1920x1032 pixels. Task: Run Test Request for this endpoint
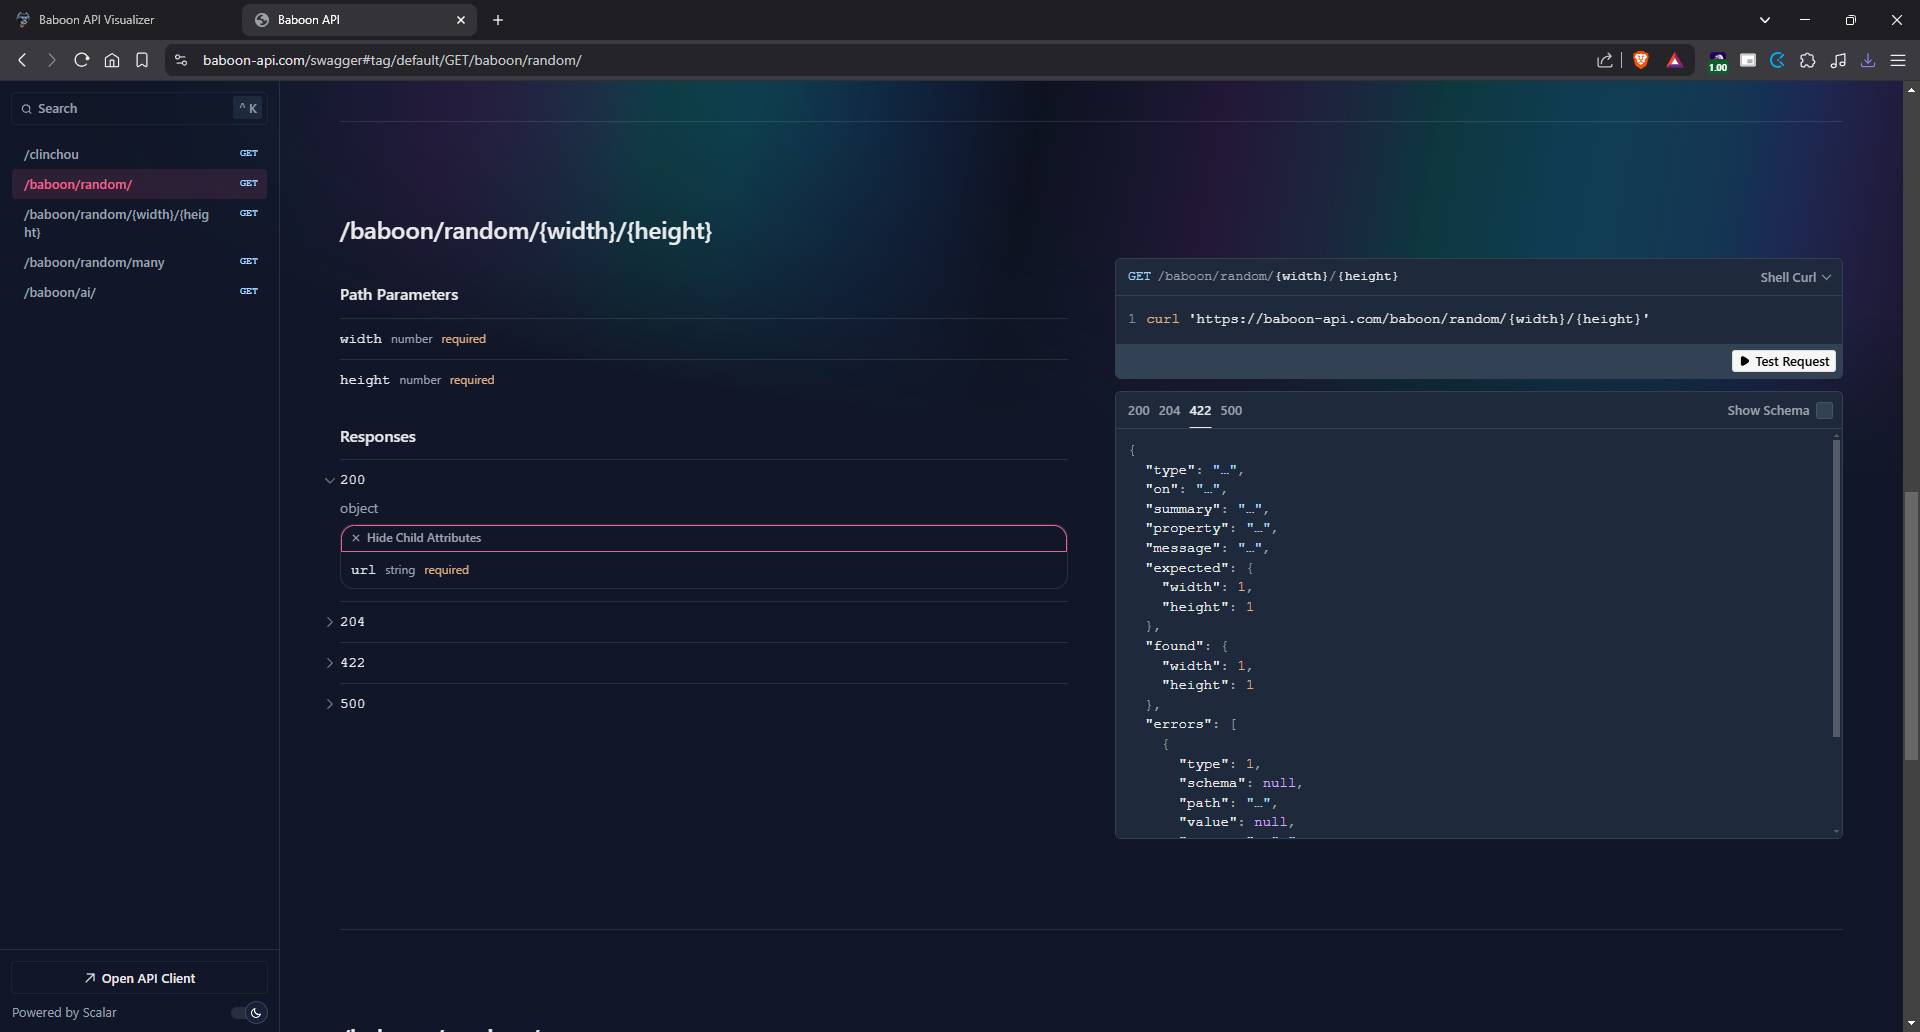tap(1784, 361)
